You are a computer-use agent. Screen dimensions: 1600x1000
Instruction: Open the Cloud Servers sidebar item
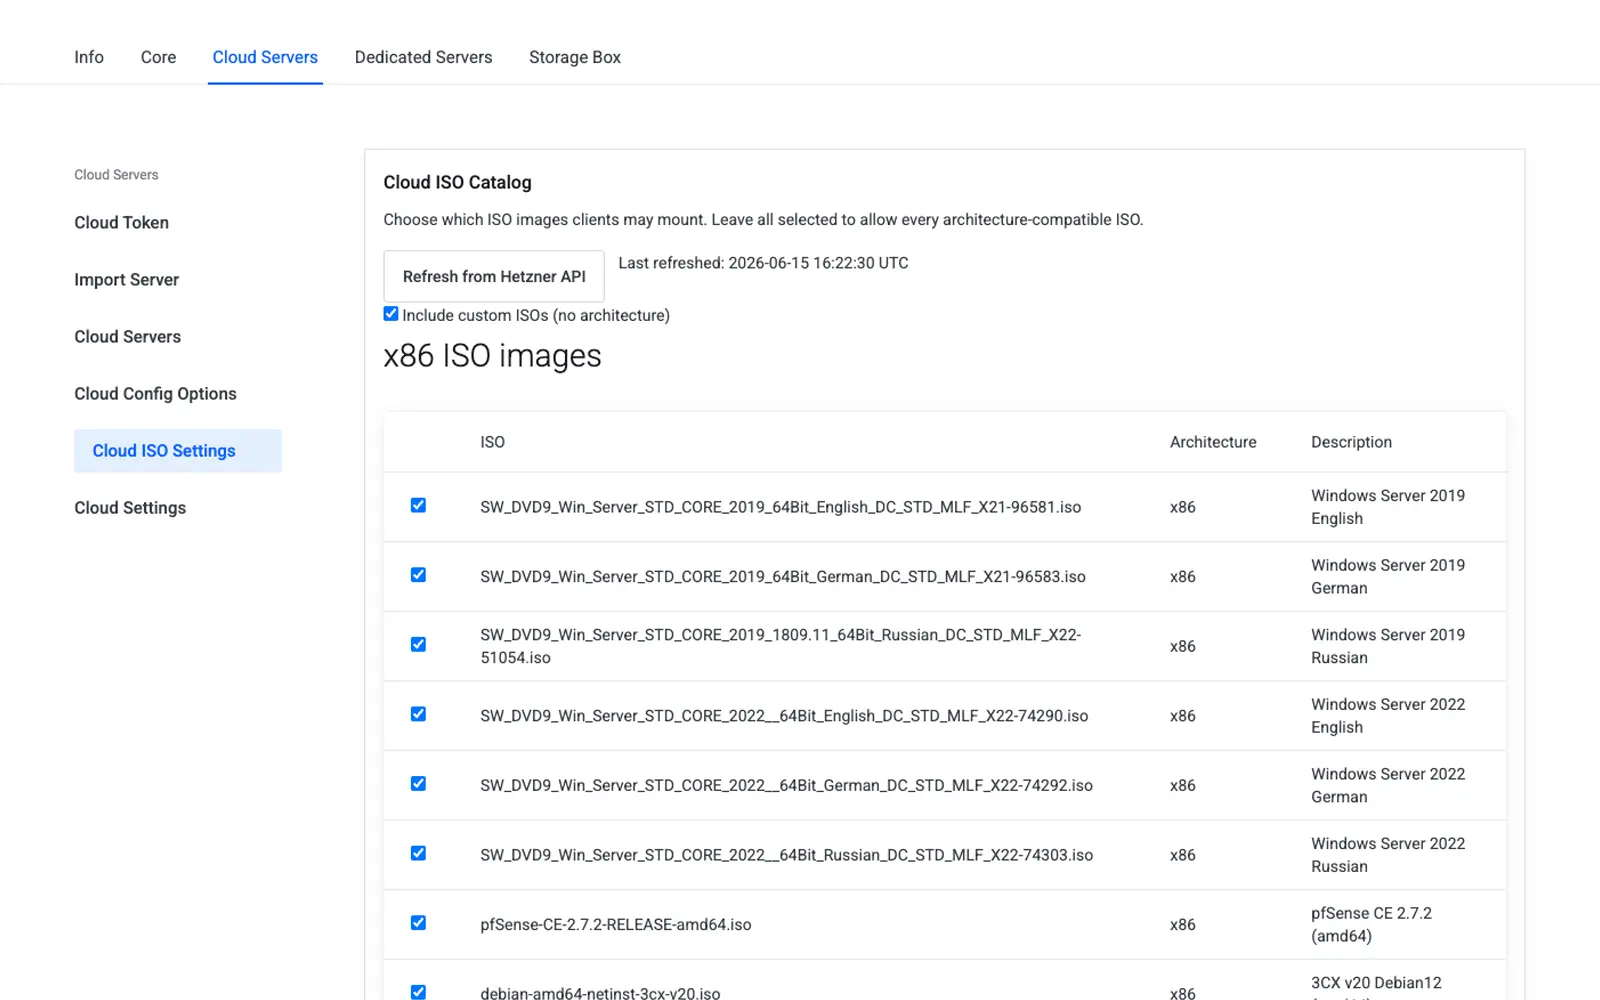(x=127, y=337)
